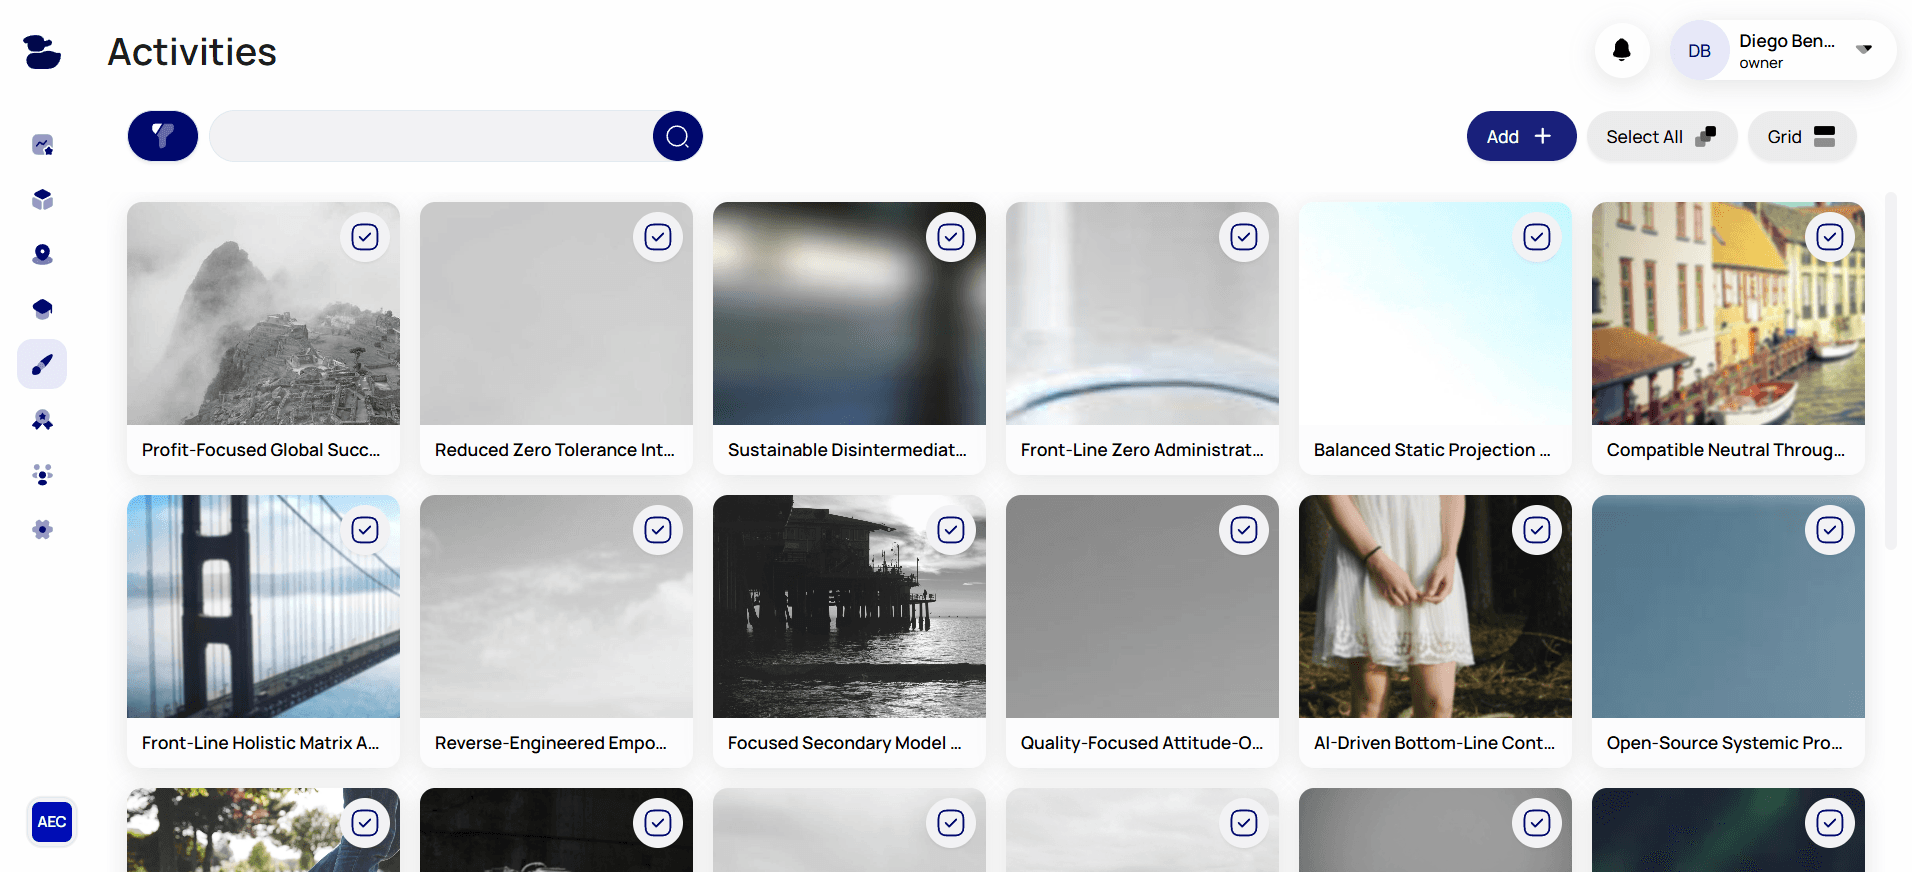The width and height of the screenshot is (1912, 872).
Task: Open Profit-Focused Global Succ... title
Action: coord(261,450)
